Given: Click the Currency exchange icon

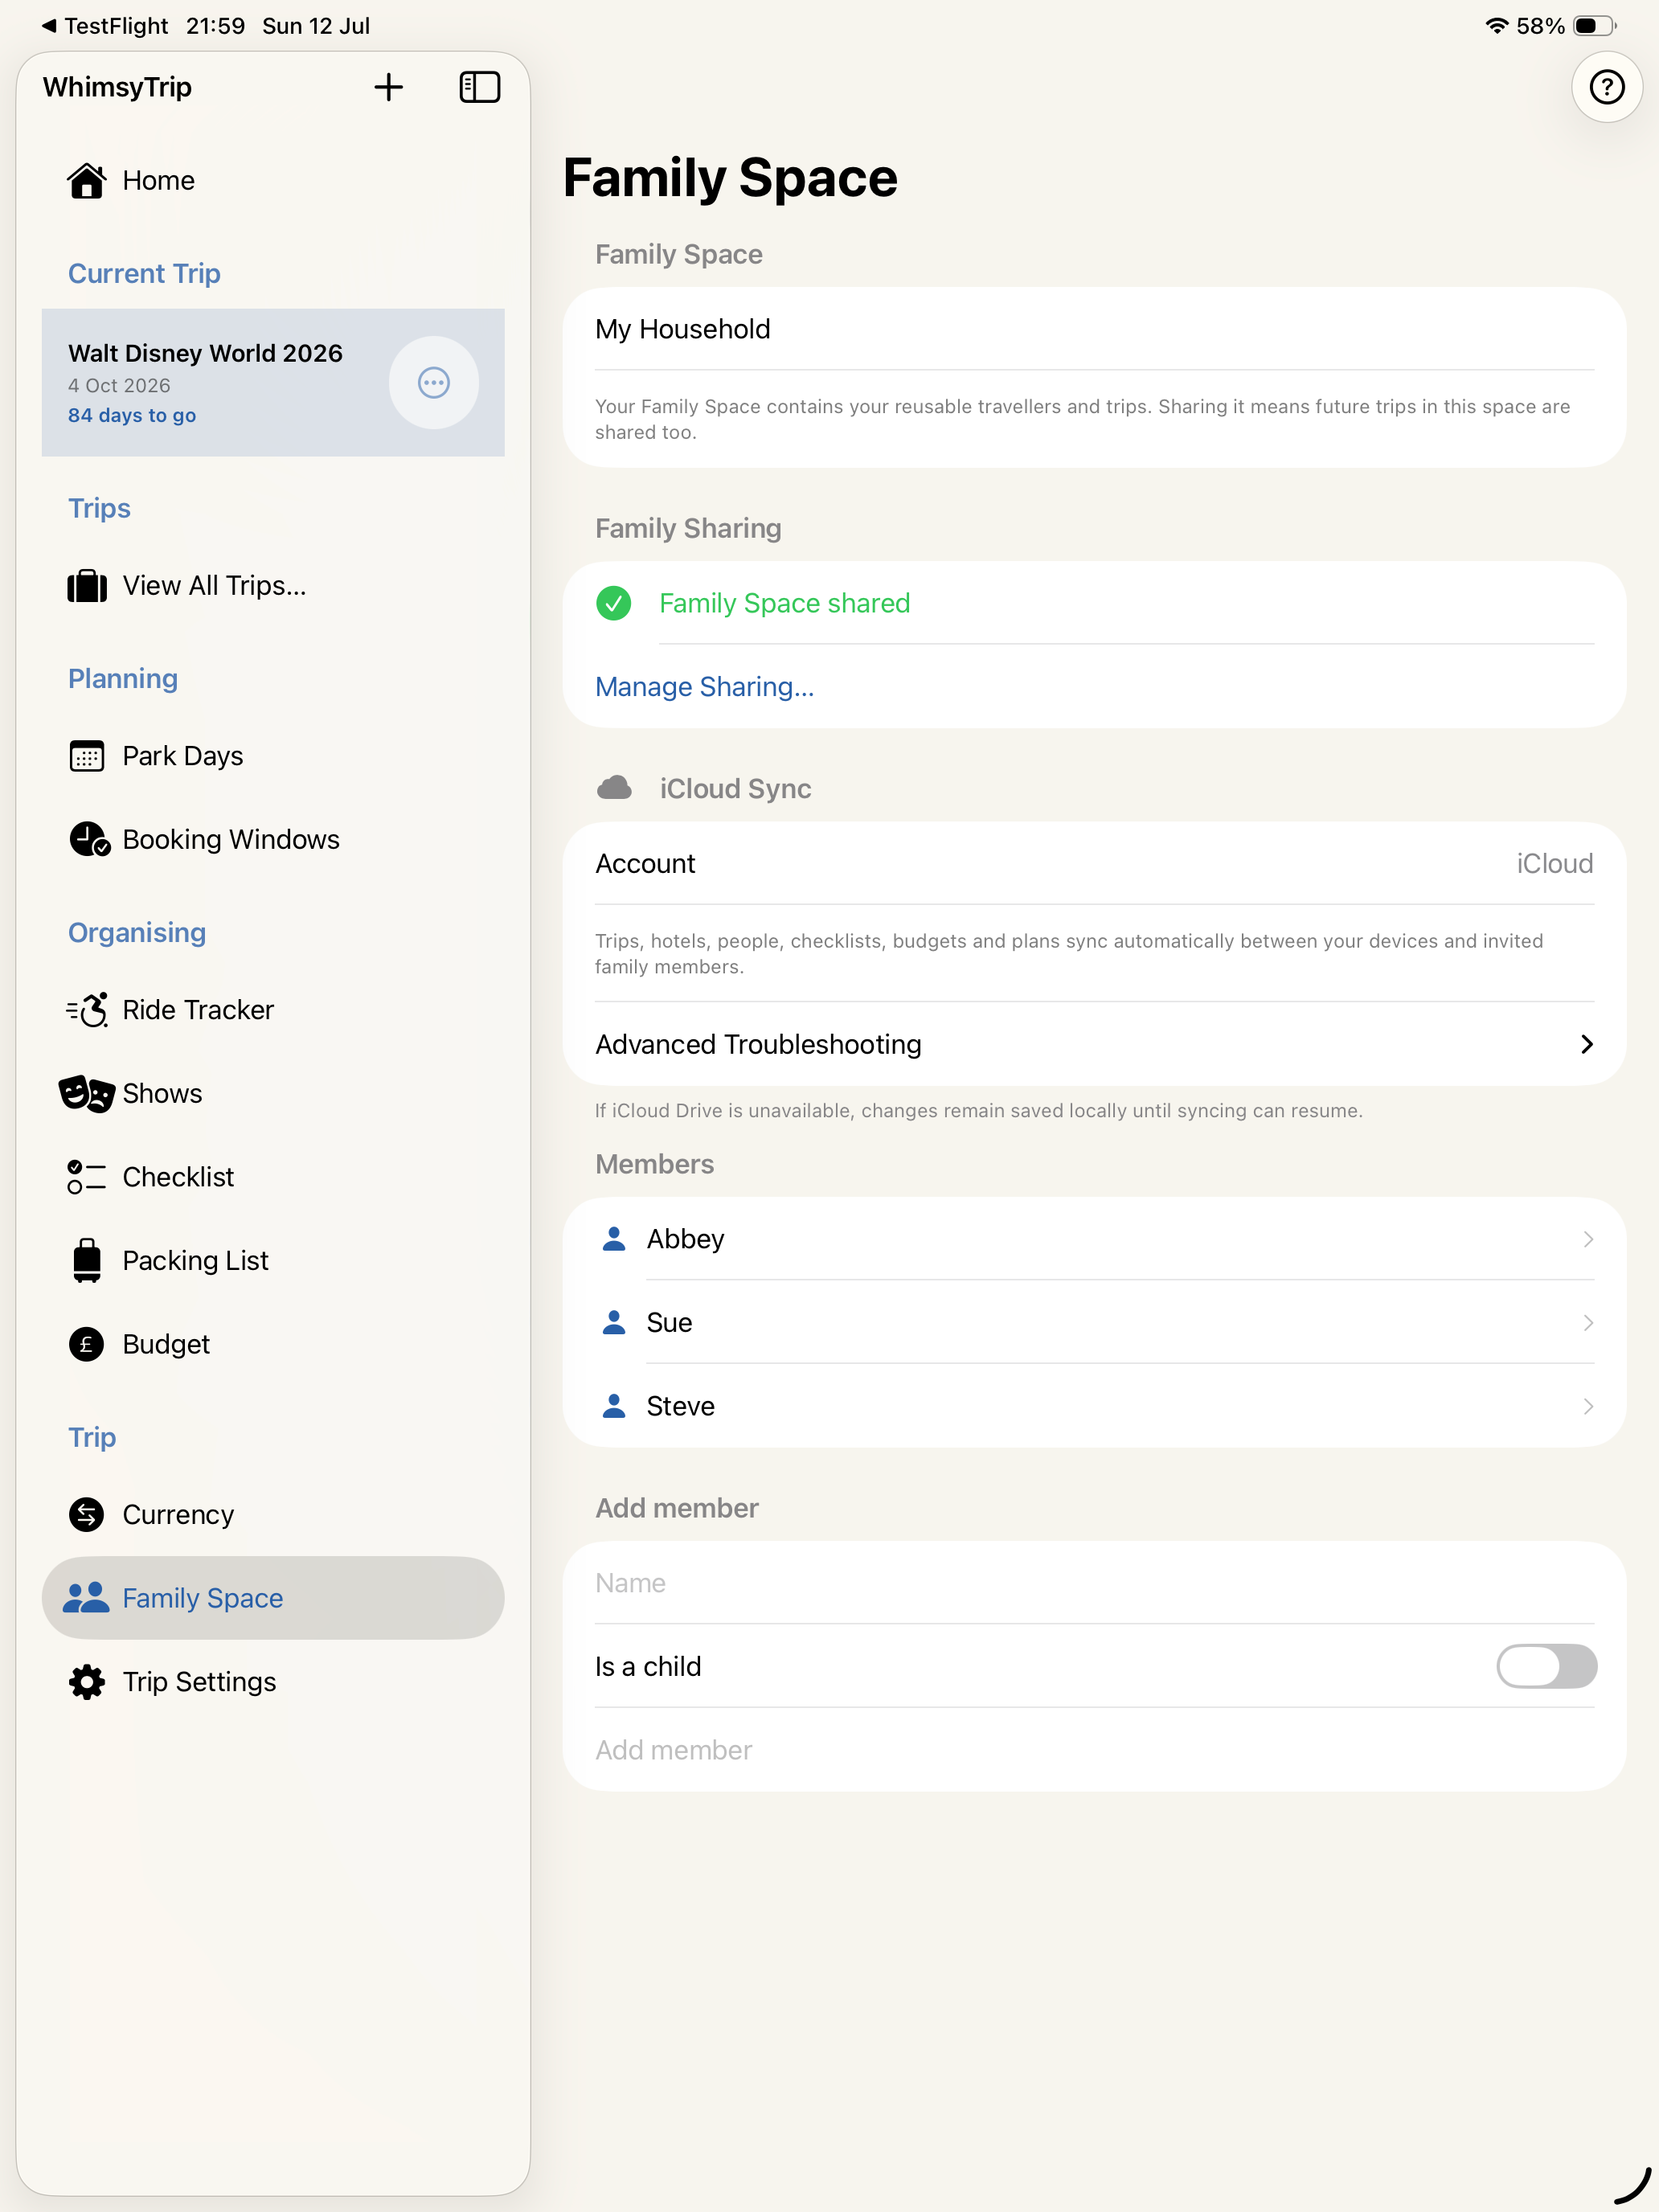Looking at the screenshot, I should 86,1515.
